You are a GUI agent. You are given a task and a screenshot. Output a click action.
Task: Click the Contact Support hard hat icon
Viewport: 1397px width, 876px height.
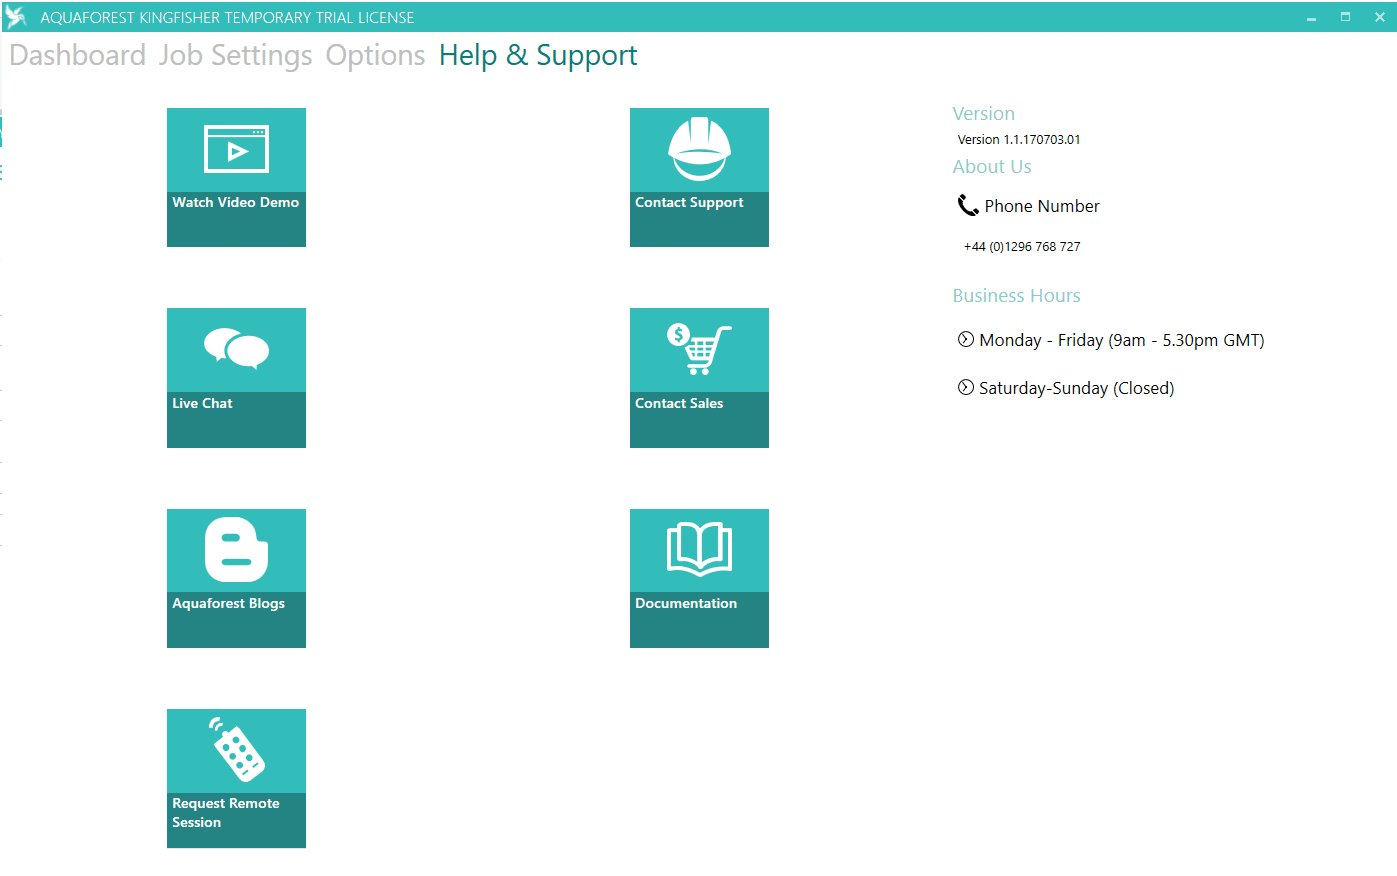coord(699,150)
